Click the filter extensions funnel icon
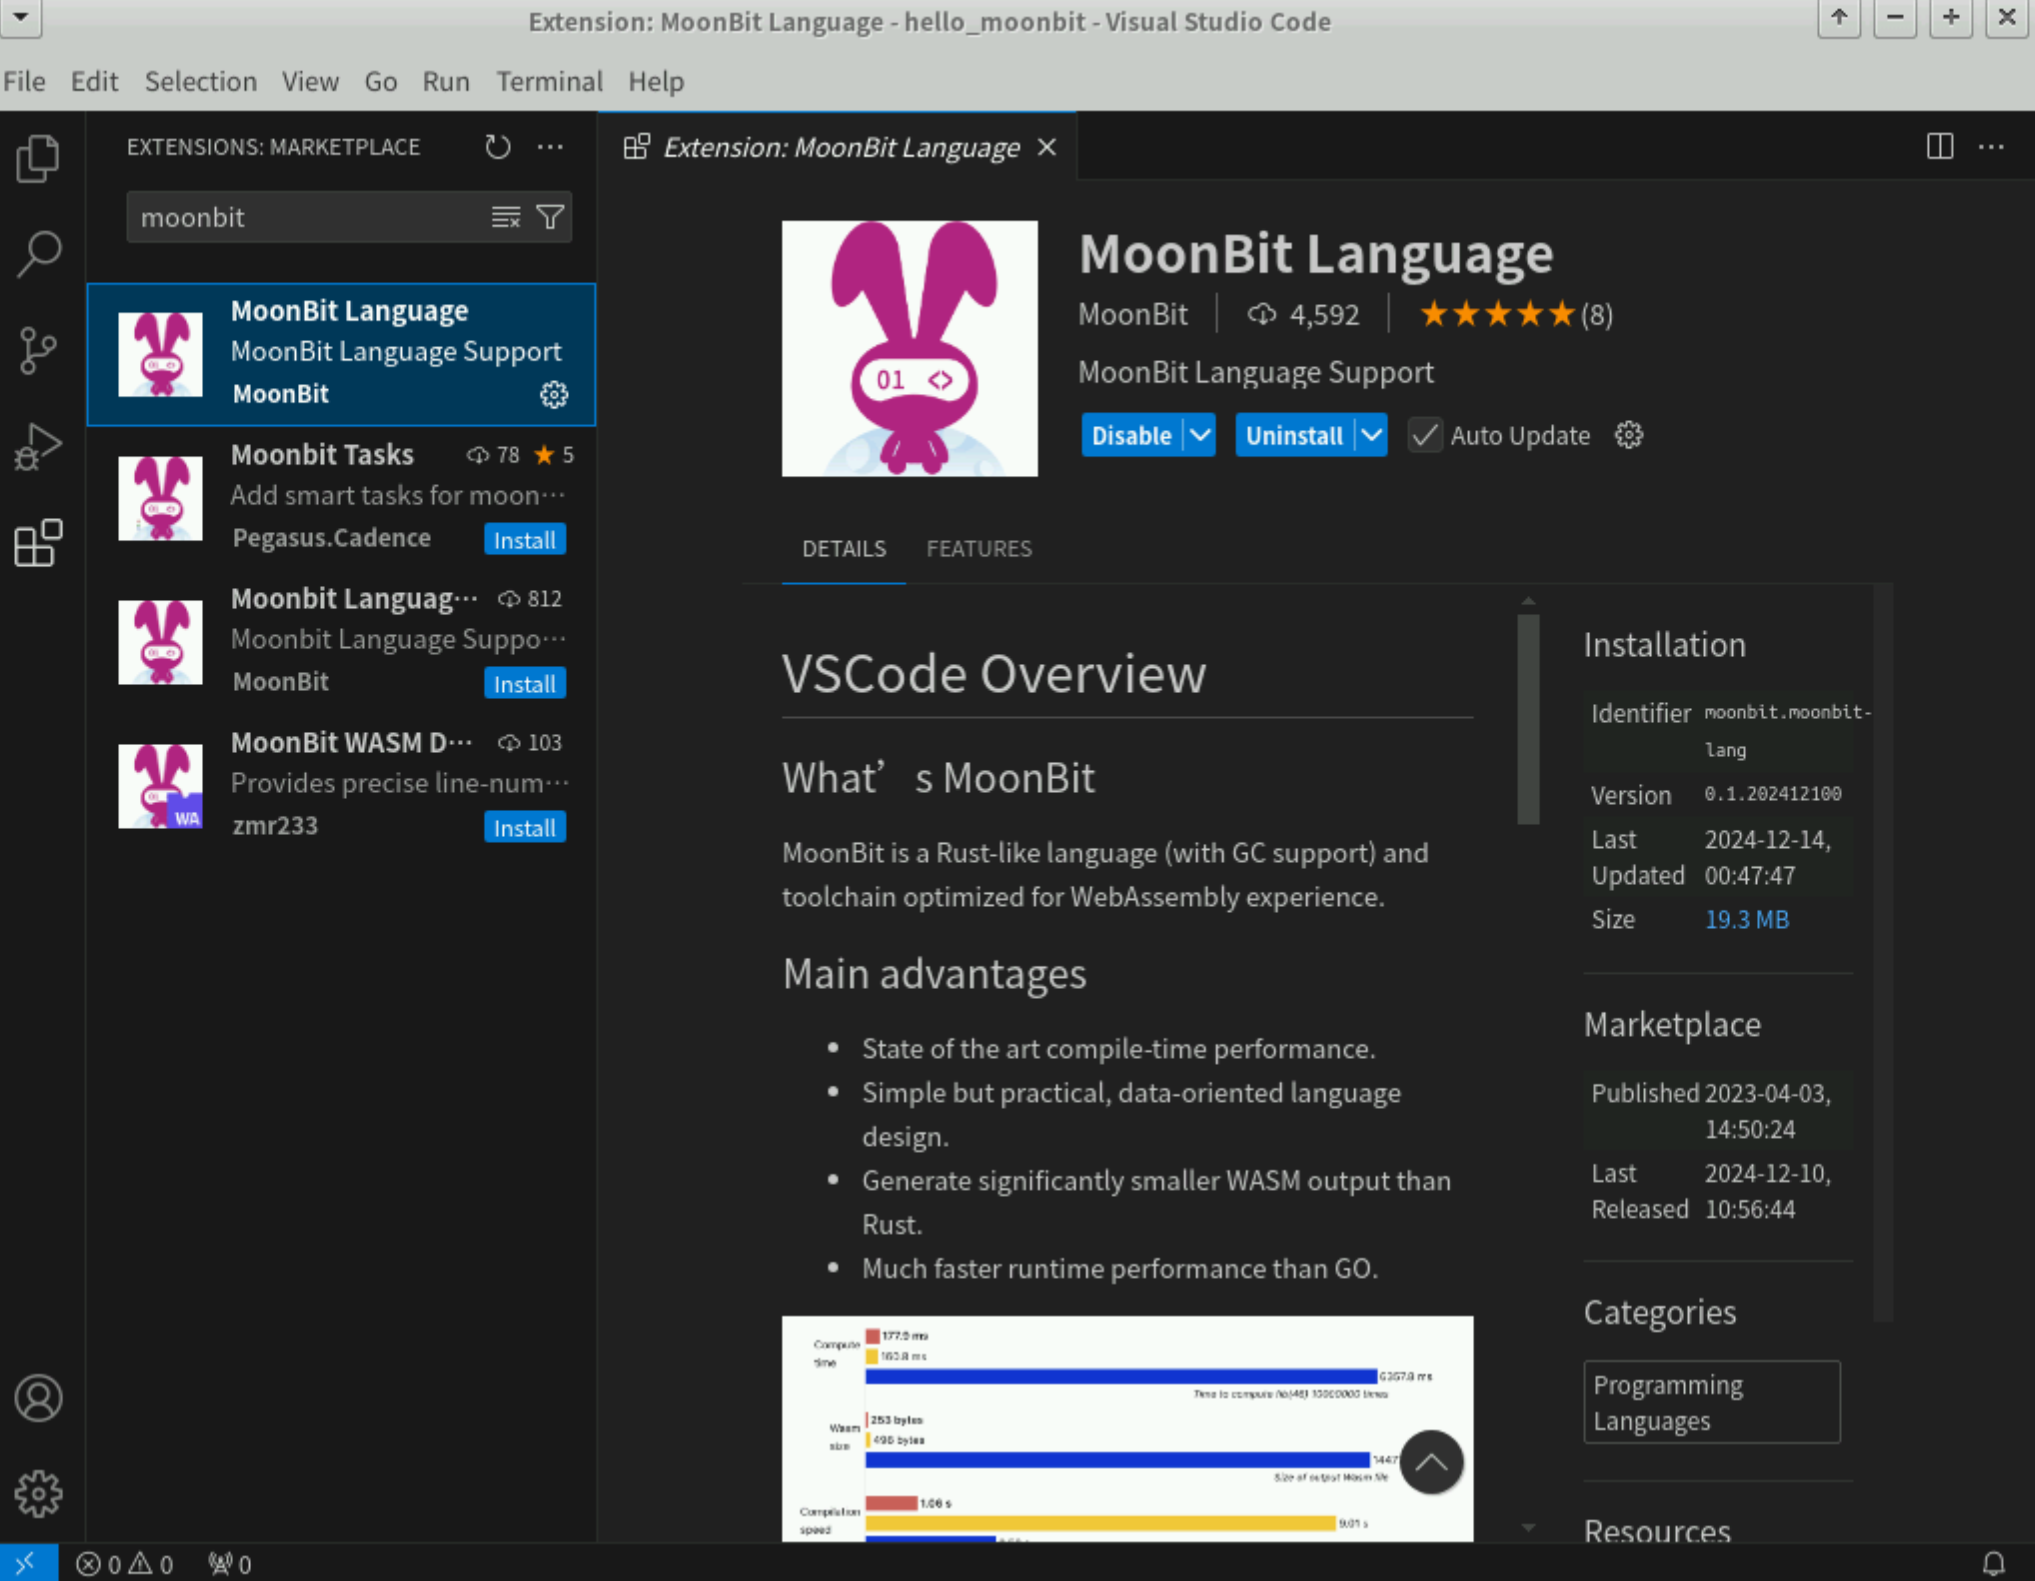Image resolution: width=2035 pixels, height=1581 pixels. pyautogui.click(x=550, y=217)
